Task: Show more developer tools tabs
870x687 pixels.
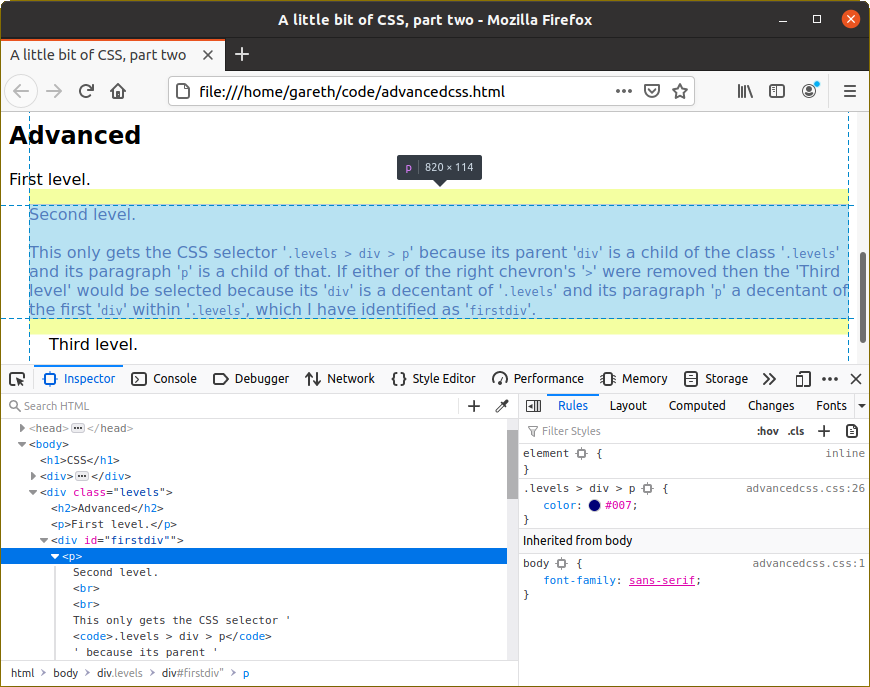Action: tap(769, 379)
